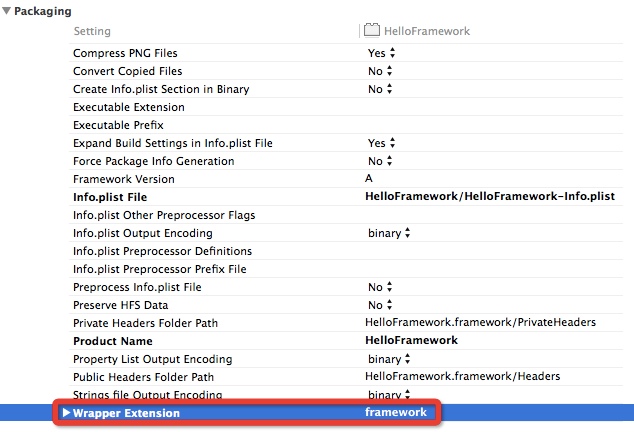Open Info.plist Output Encoding binary popup
The image size is (634, 432).
click(389, 233)
